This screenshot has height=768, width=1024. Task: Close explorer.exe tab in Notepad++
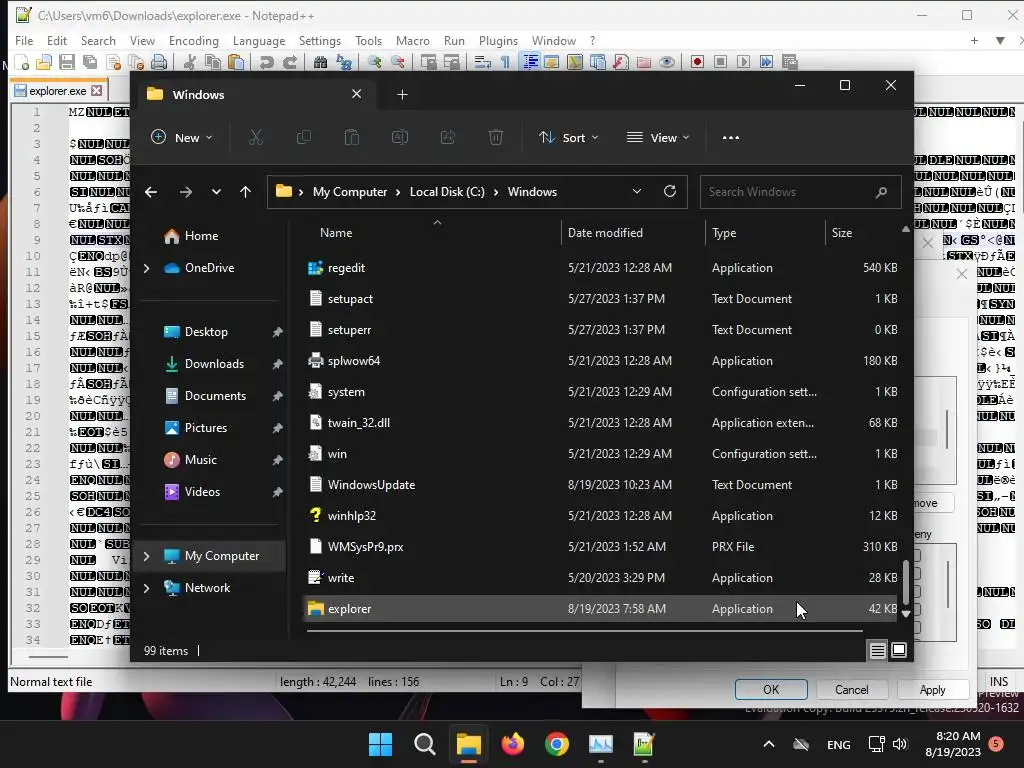click(x=97, y=91)
